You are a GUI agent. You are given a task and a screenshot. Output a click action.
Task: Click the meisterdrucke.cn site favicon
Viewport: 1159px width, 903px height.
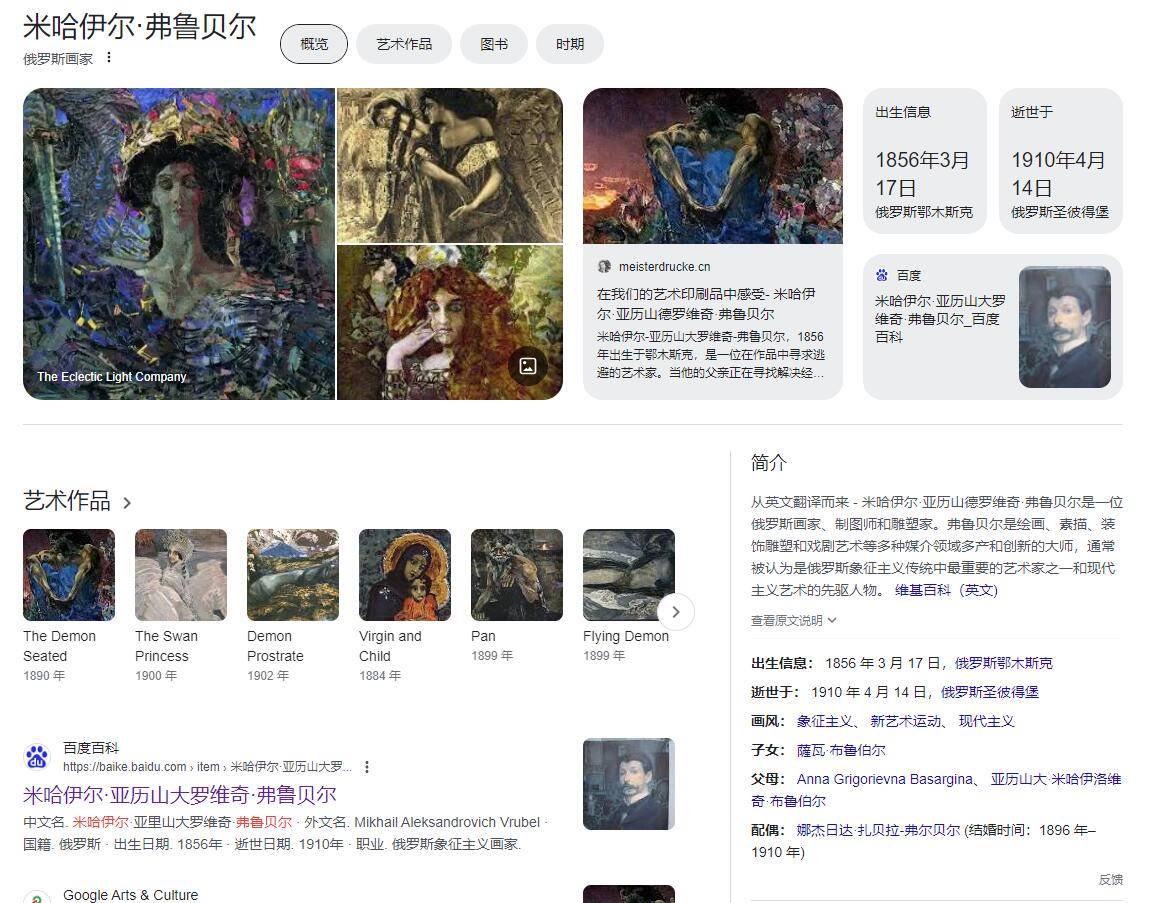(604, 267)
